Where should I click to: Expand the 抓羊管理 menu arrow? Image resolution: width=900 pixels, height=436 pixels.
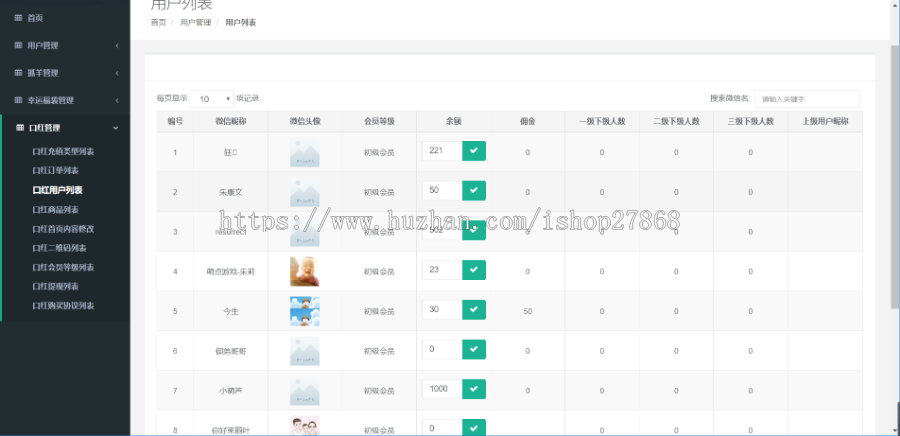pyautogui.click(x=117, y=73)
